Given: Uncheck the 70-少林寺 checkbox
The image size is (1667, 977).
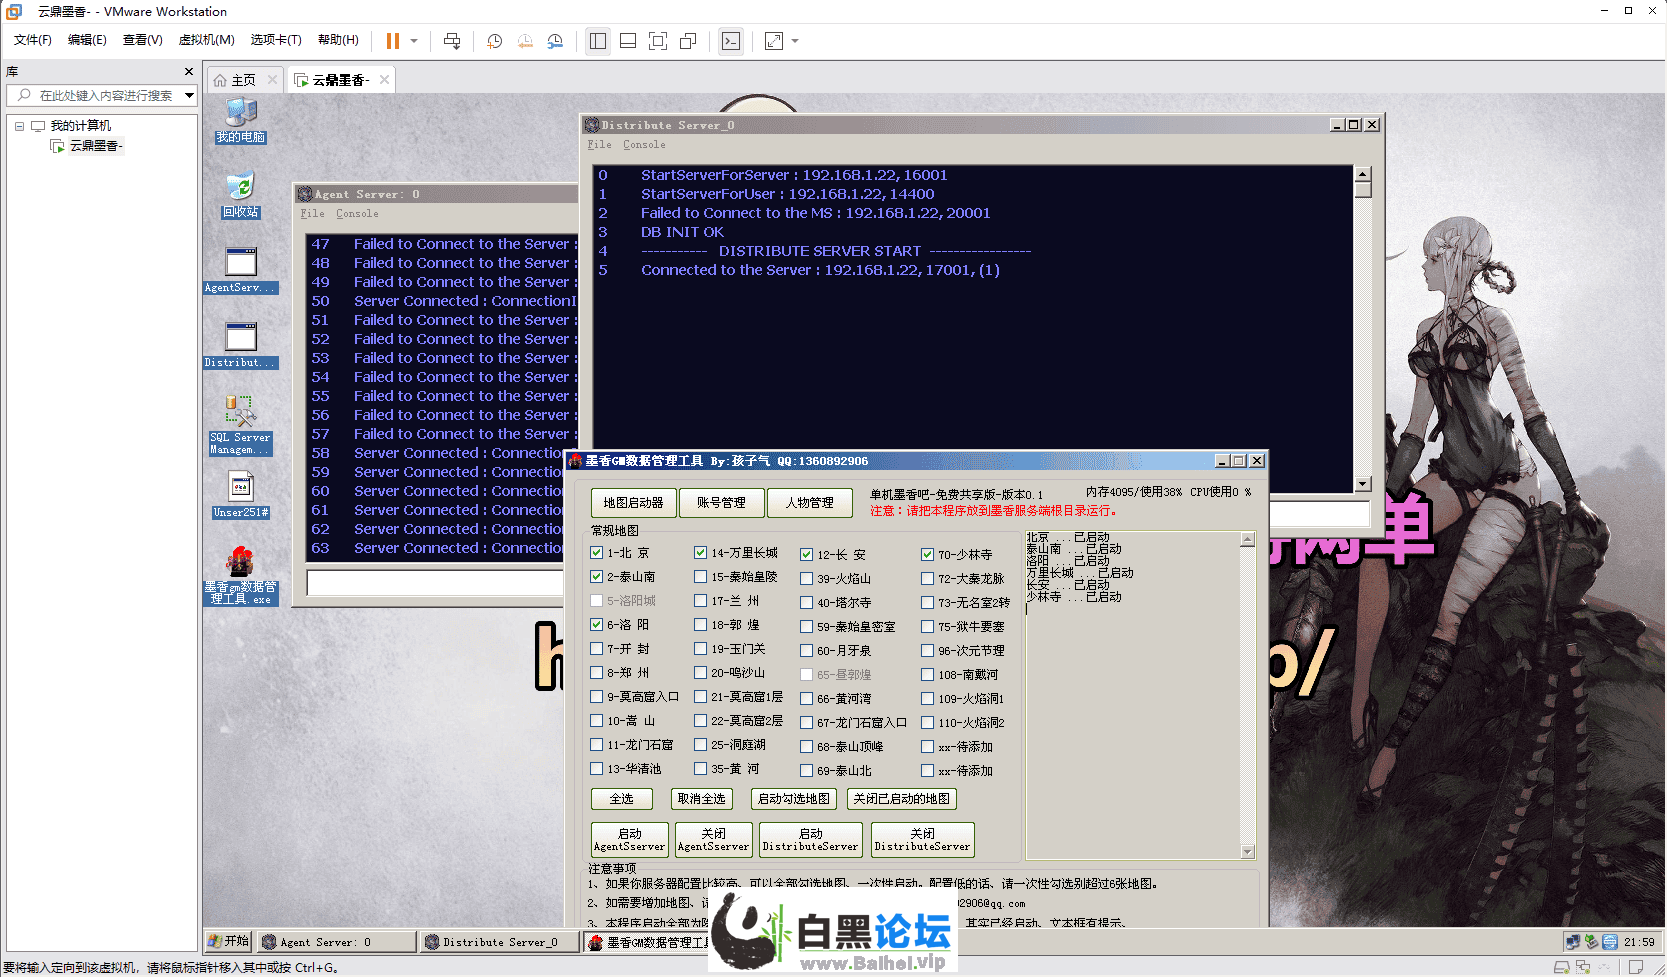Looking at the screenshot, I should coord(928,555).
